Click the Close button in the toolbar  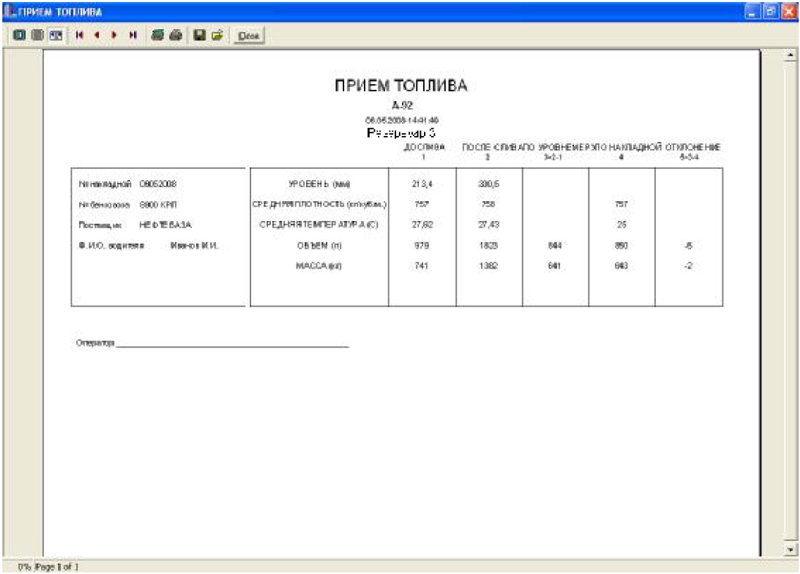(248, 36)
